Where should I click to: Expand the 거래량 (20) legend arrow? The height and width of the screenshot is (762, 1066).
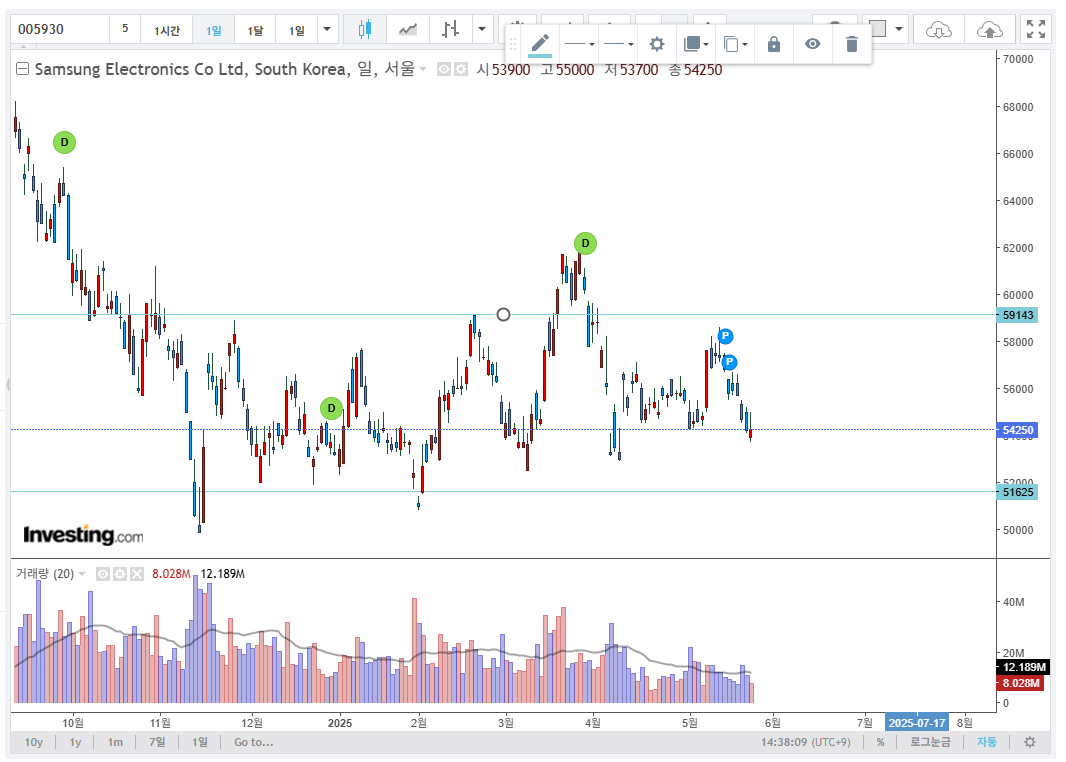[x=82, y=574]
